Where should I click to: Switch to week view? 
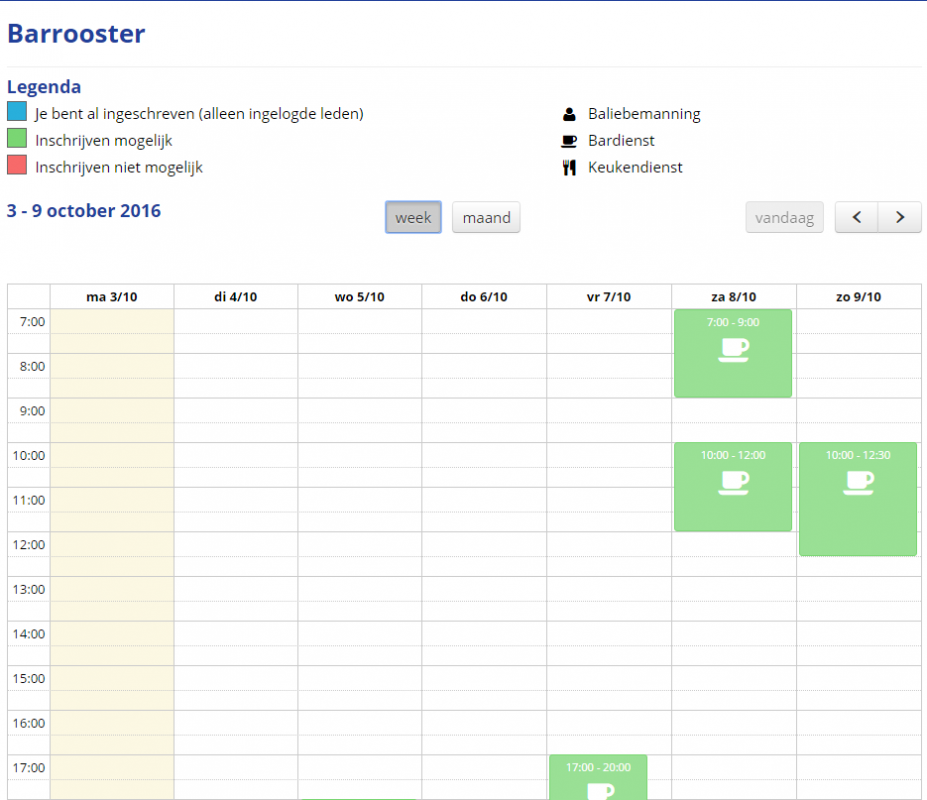(x=413, y=217)
